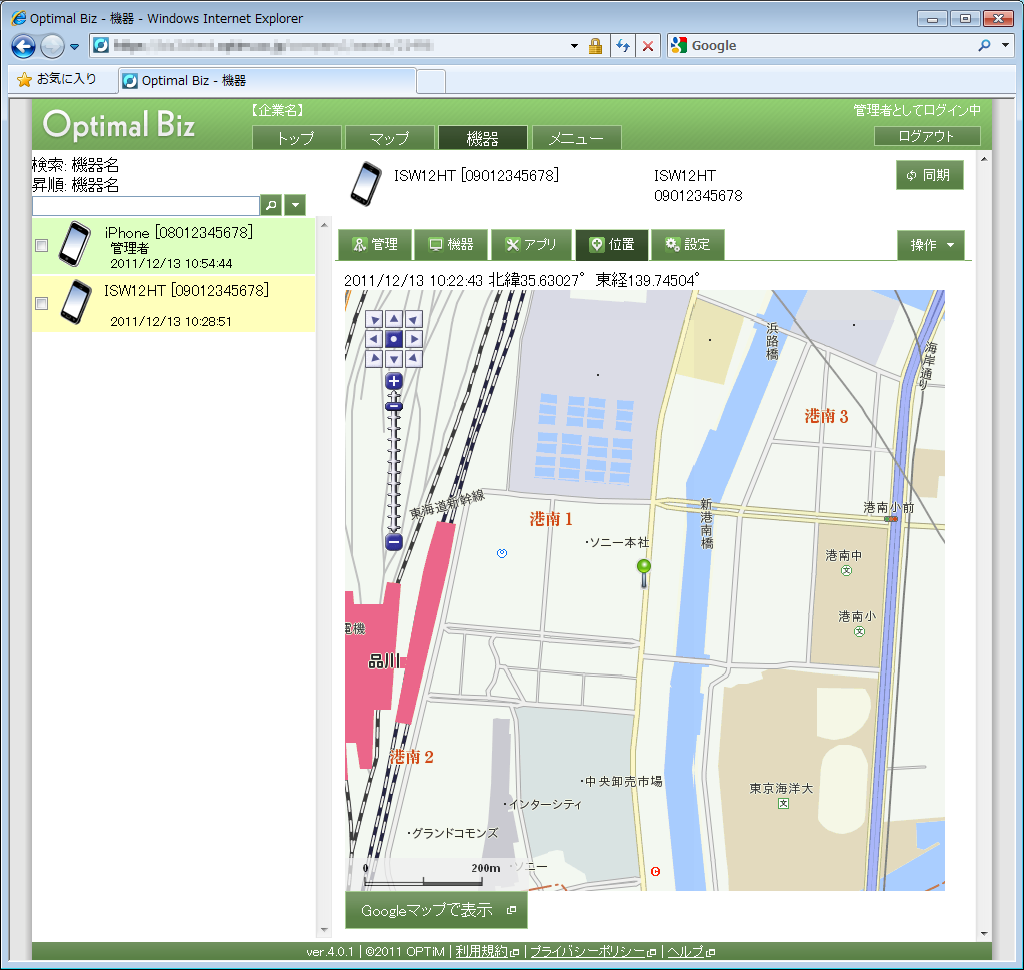
Task: Select the Optimal Biz browser tab
Action: click(267, 80)
